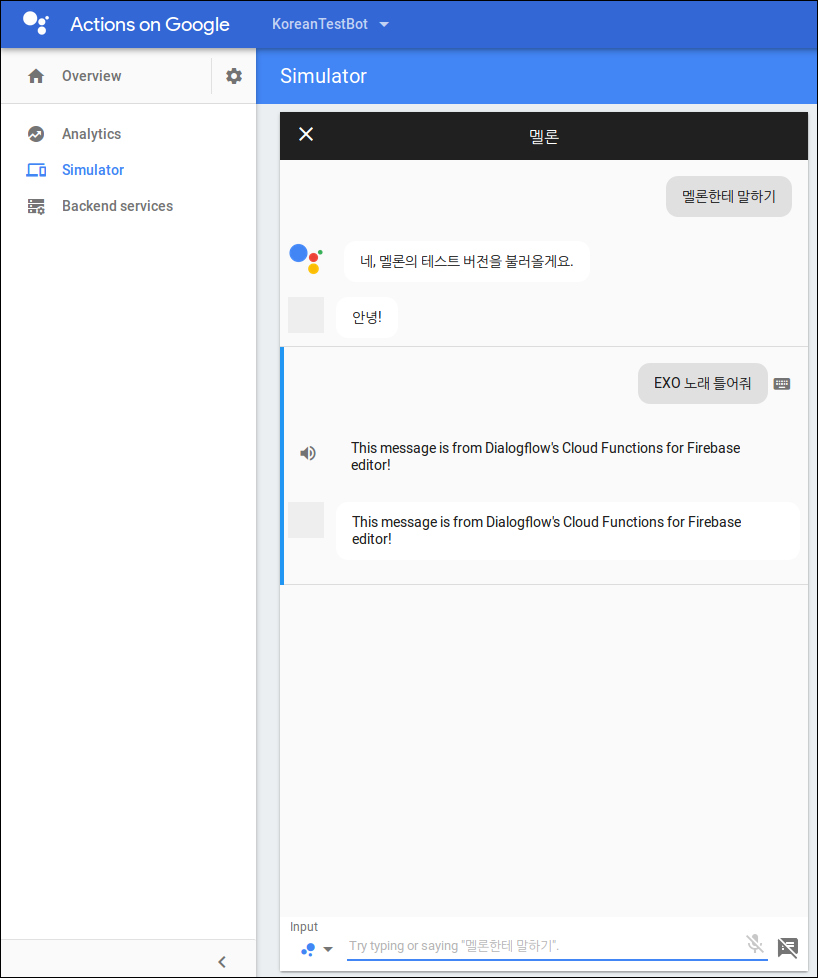The image size is (818, 978).
Task: Click the Backend services server icon
Action: coord(36,206)
